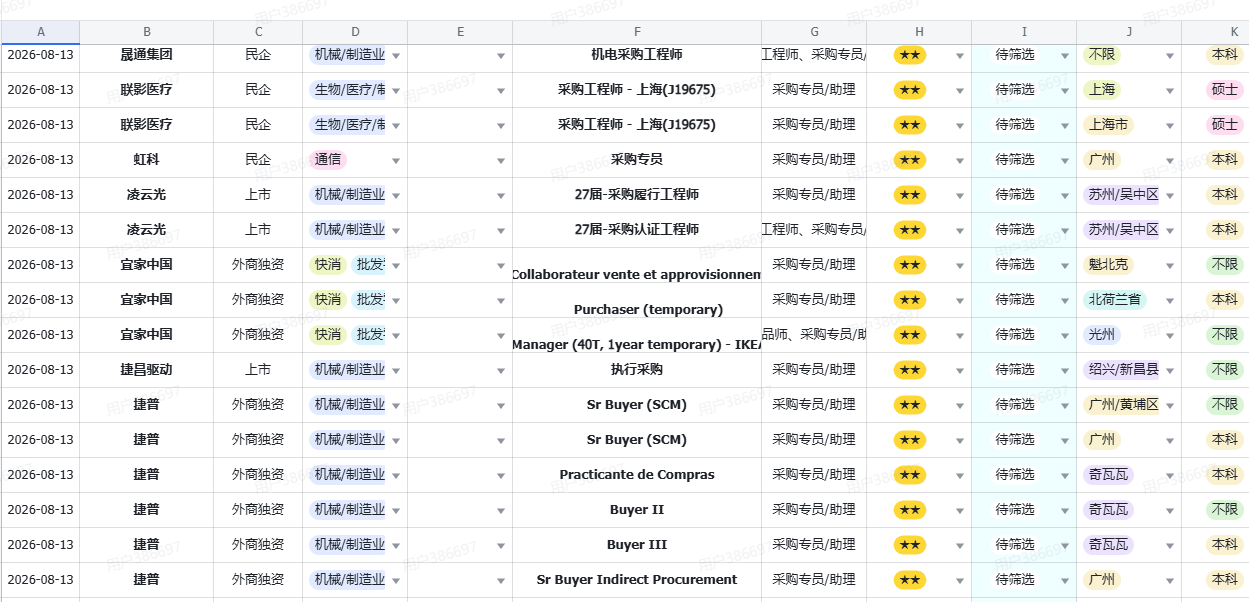Click the 魁北克 location tag
Viewport: 1249px width, 602px height.
tap(1108, 265)
